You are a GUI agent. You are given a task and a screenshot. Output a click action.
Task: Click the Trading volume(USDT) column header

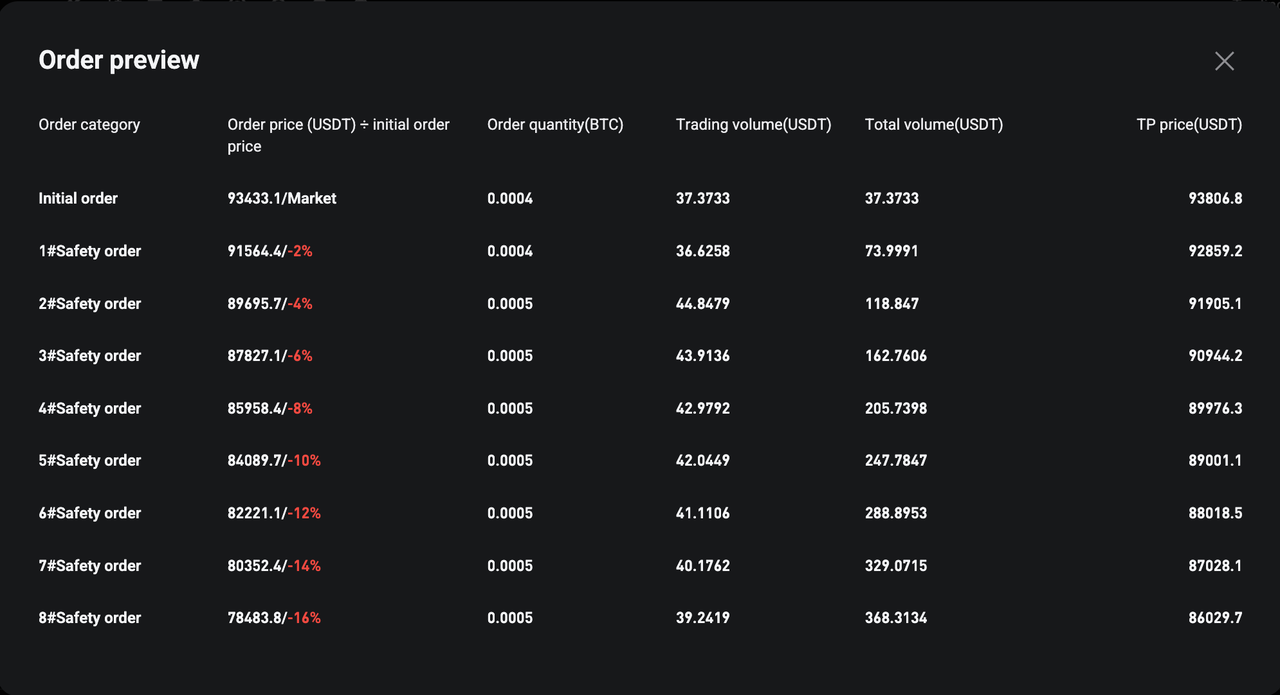click(x=753, y=125)
